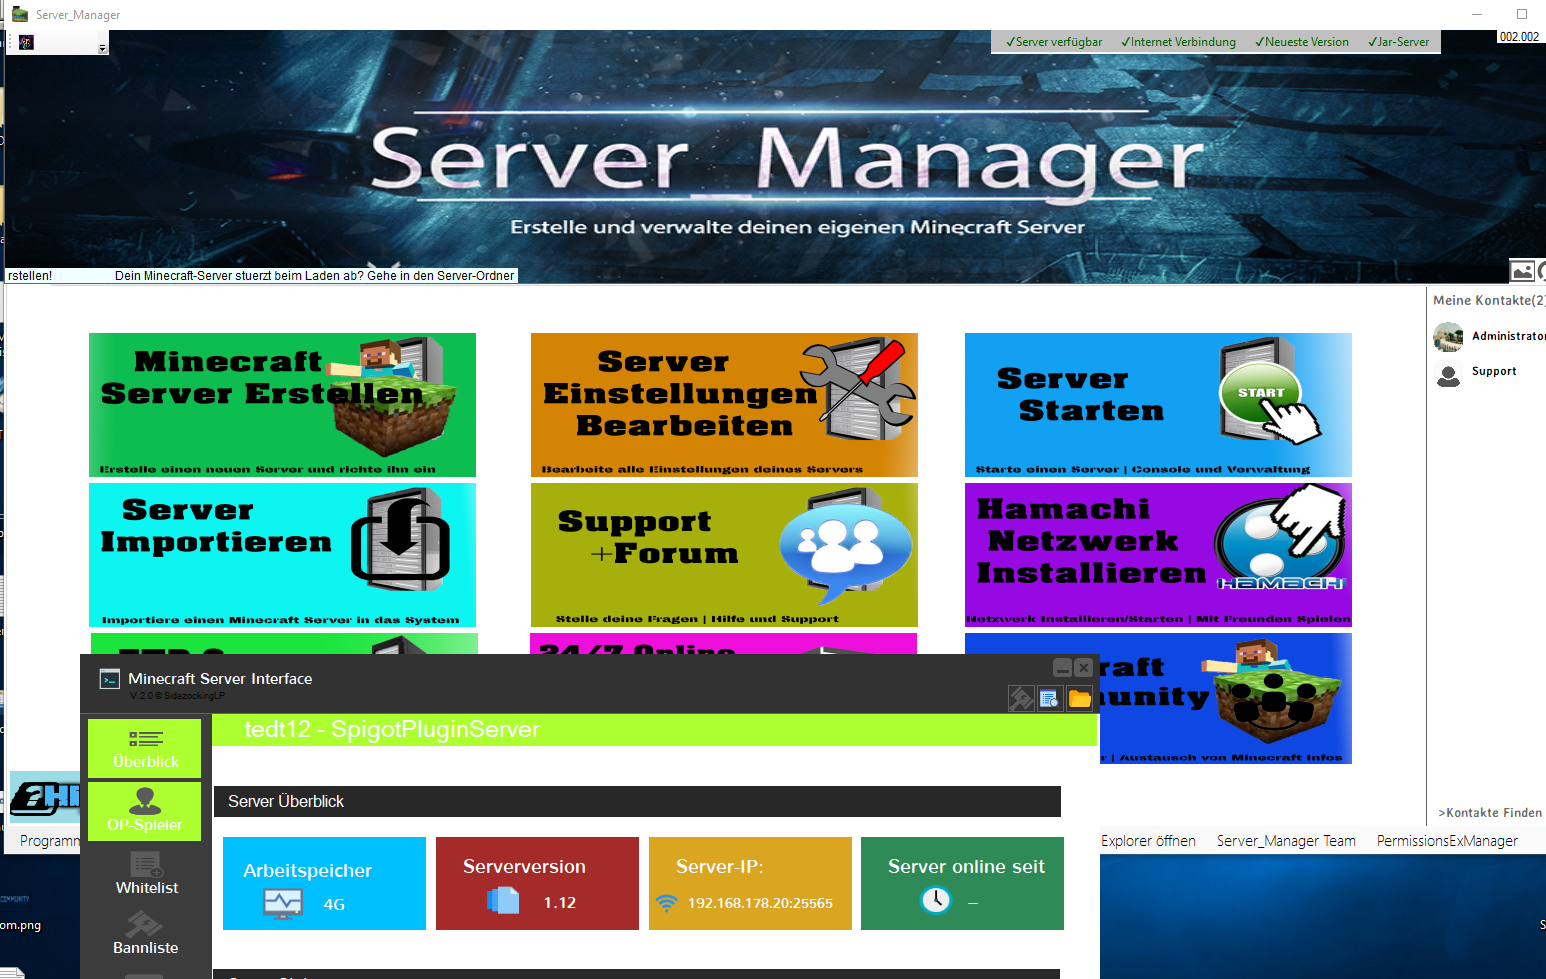
Task: Select the Administrator contact
Action: pyautogui.click(x=1507, y=336)
